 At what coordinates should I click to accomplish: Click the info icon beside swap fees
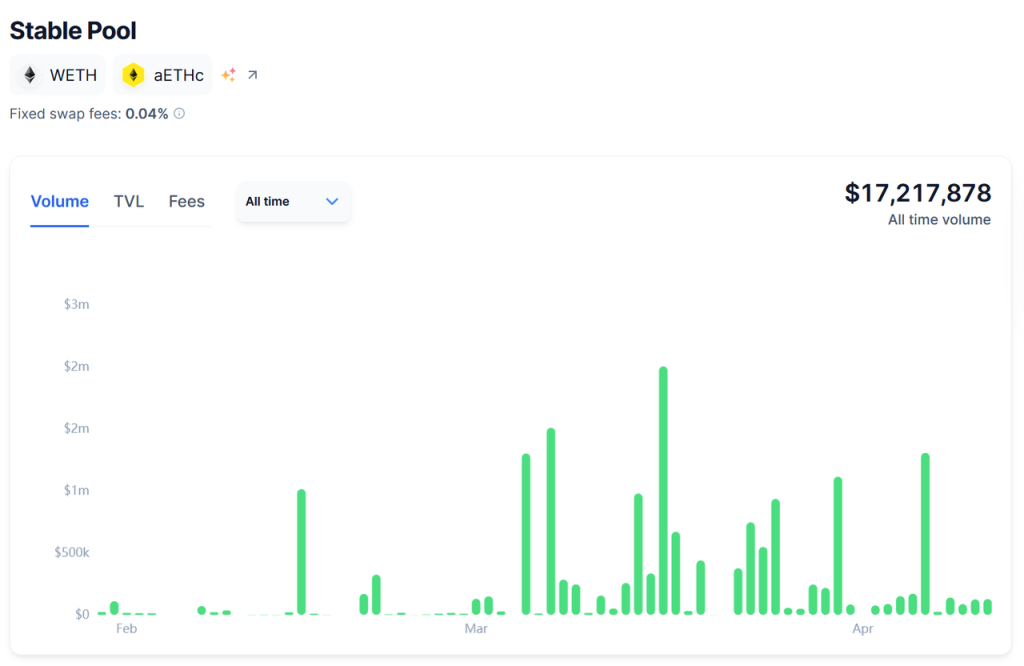point(180,114)
